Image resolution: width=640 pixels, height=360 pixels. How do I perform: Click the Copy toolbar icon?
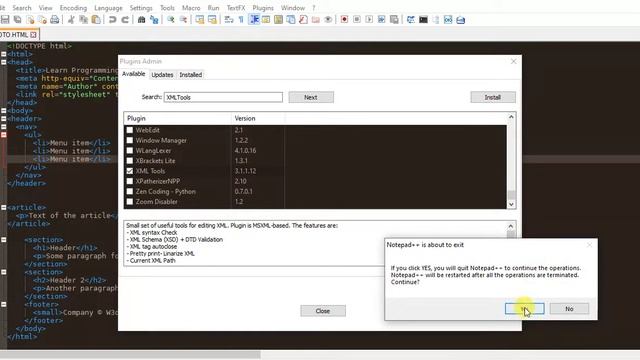pos(84,20)
